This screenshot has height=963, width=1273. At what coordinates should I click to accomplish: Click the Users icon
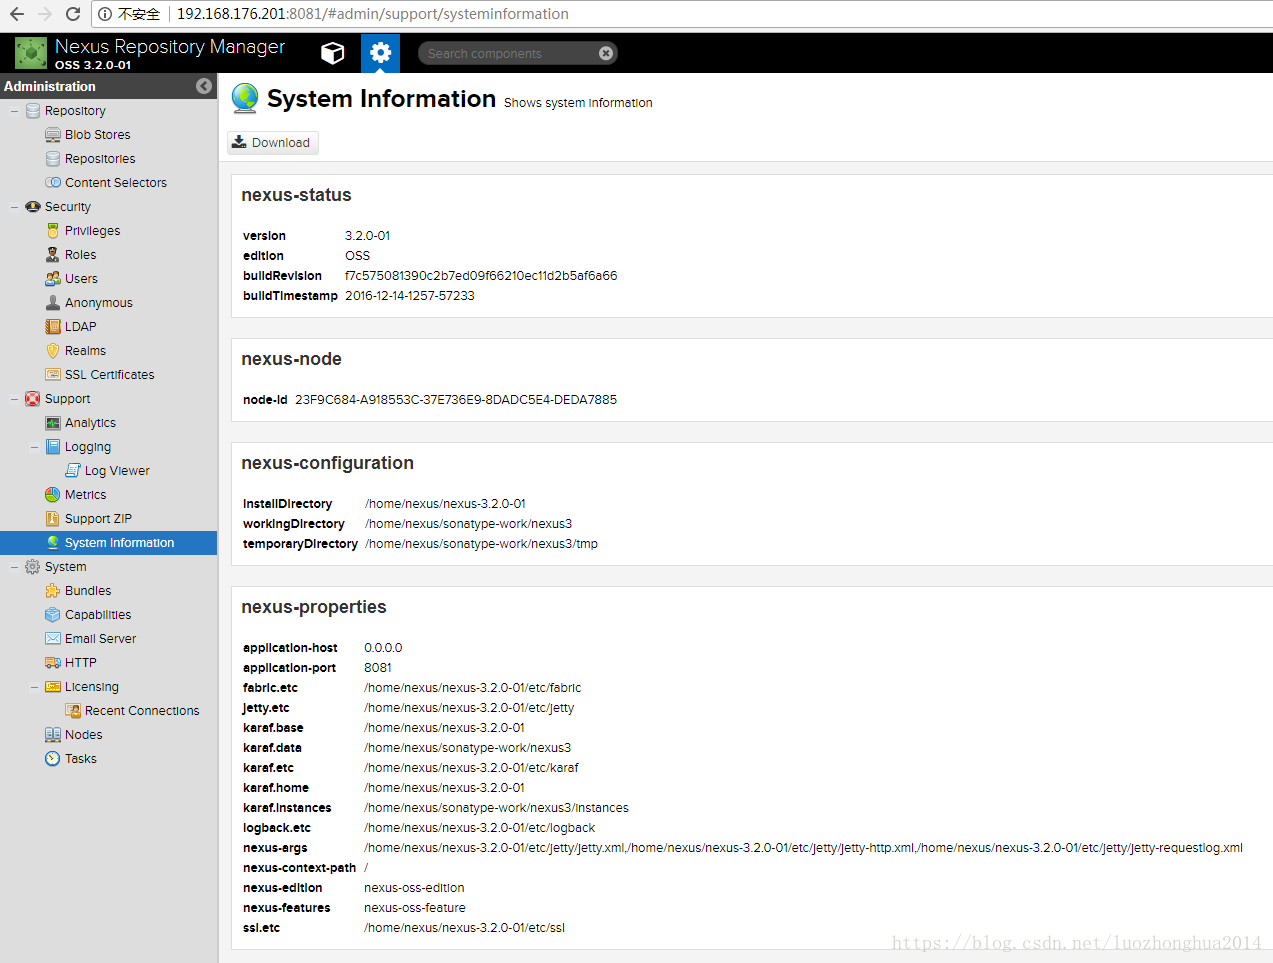pos(53,279)
